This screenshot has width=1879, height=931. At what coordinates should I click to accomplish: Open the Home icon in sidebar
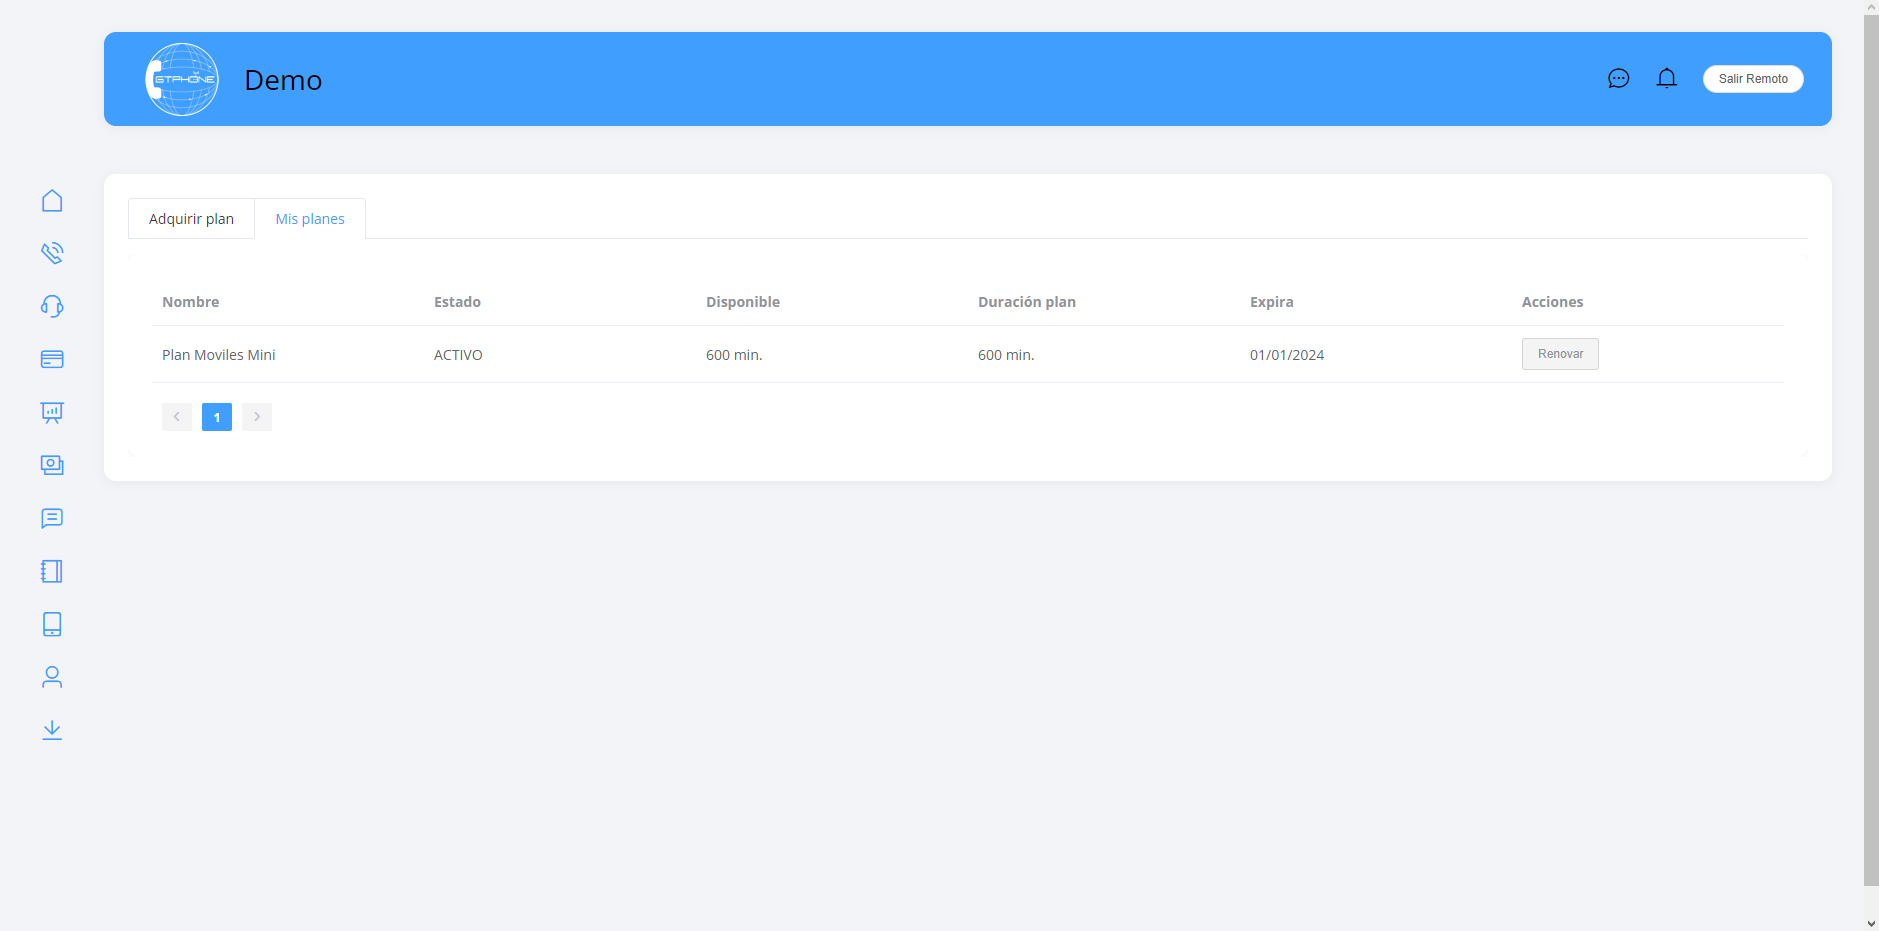[52, 201]
